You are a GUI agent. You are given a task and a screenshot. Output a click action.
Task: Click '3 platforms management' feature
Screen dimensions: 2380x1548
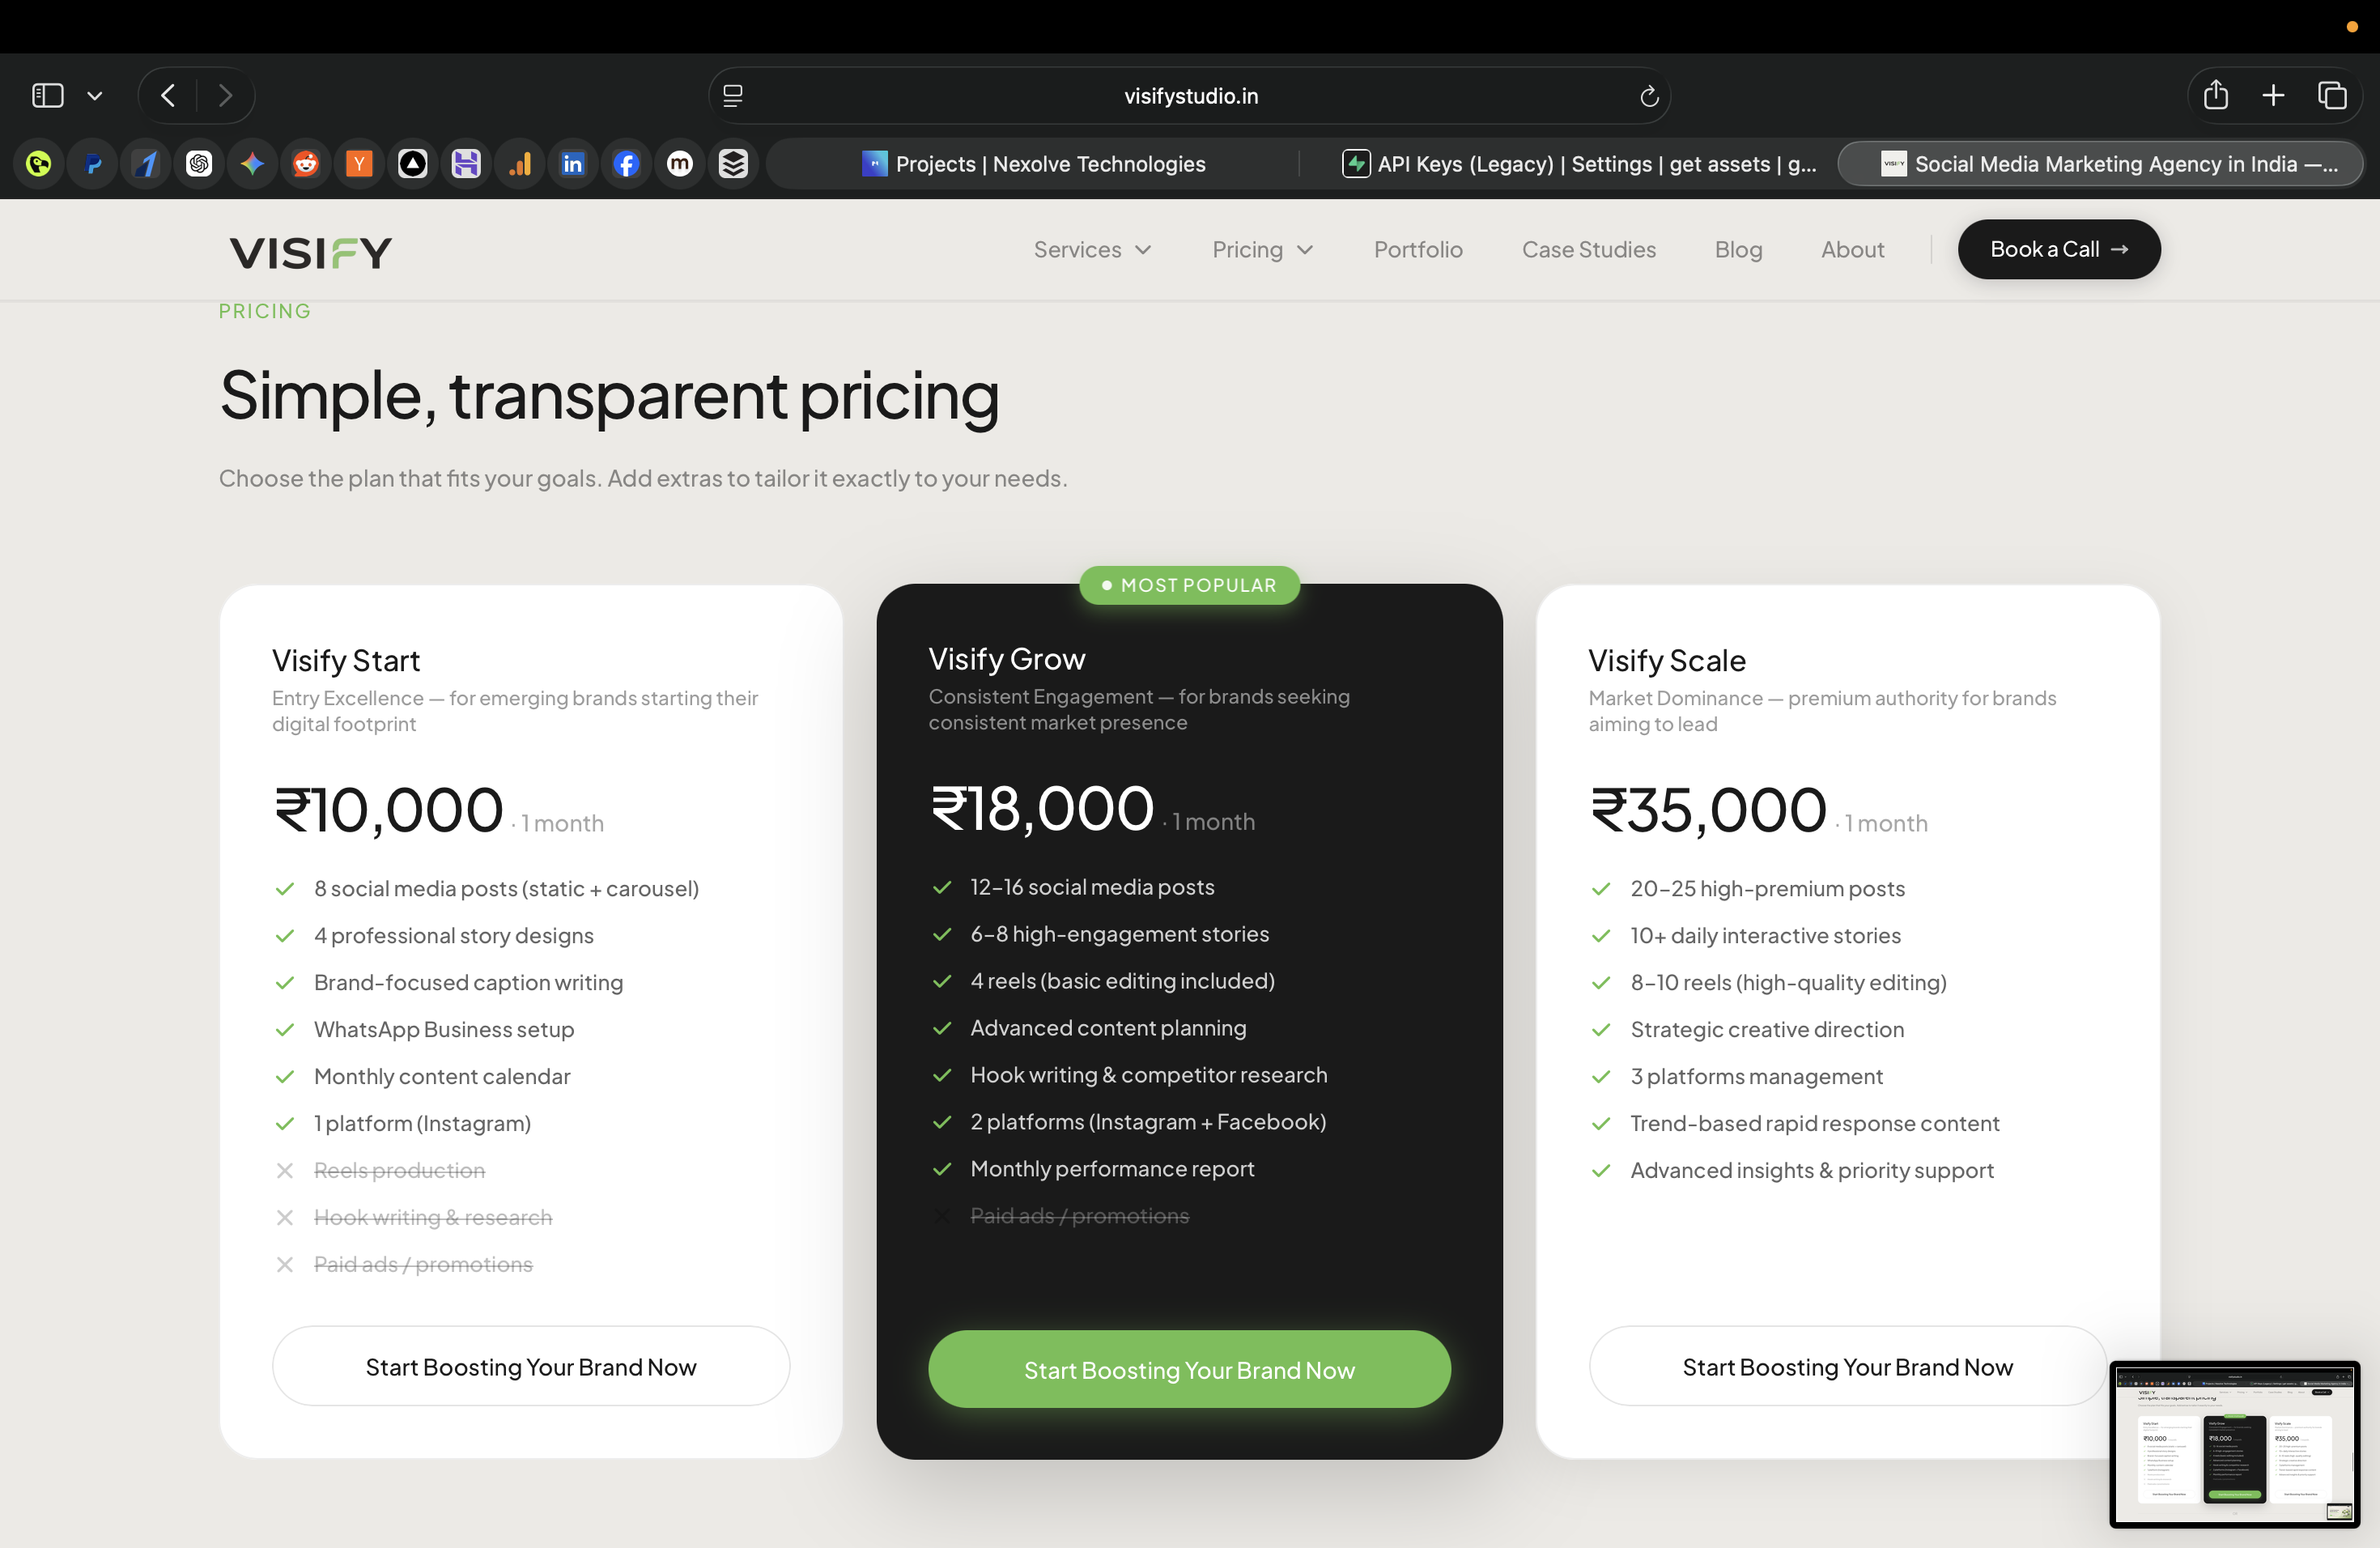1756,1076
